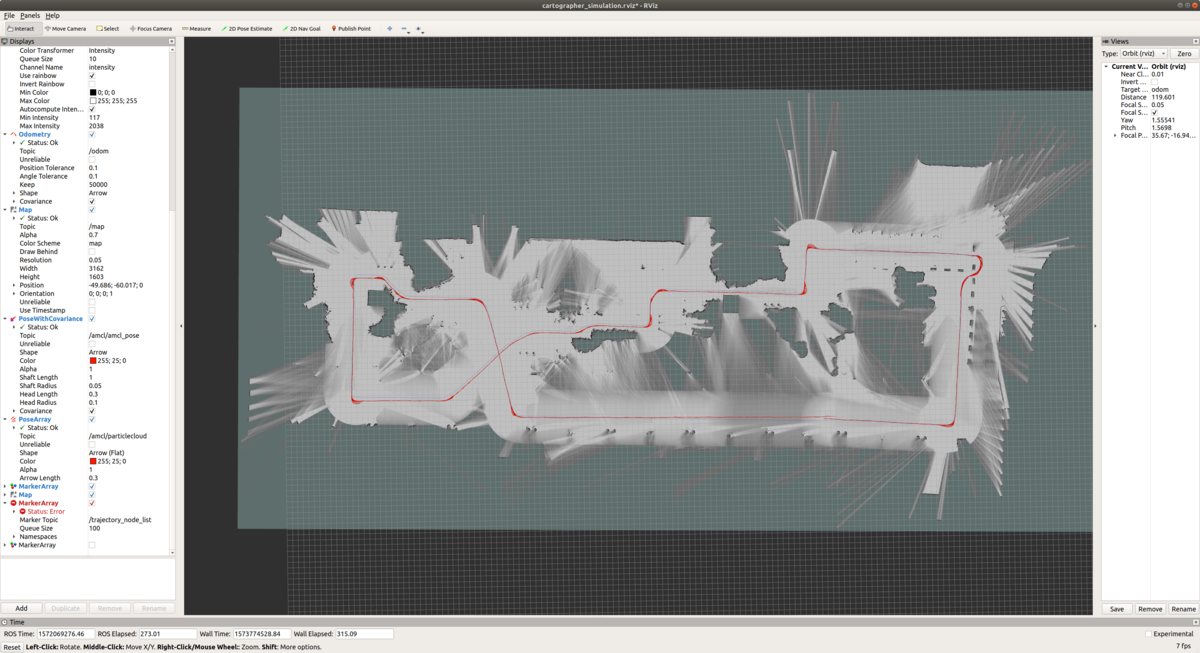1200x653 pixels.
Task: Save the current view with Save button
Action: (x=1117, y=609)
